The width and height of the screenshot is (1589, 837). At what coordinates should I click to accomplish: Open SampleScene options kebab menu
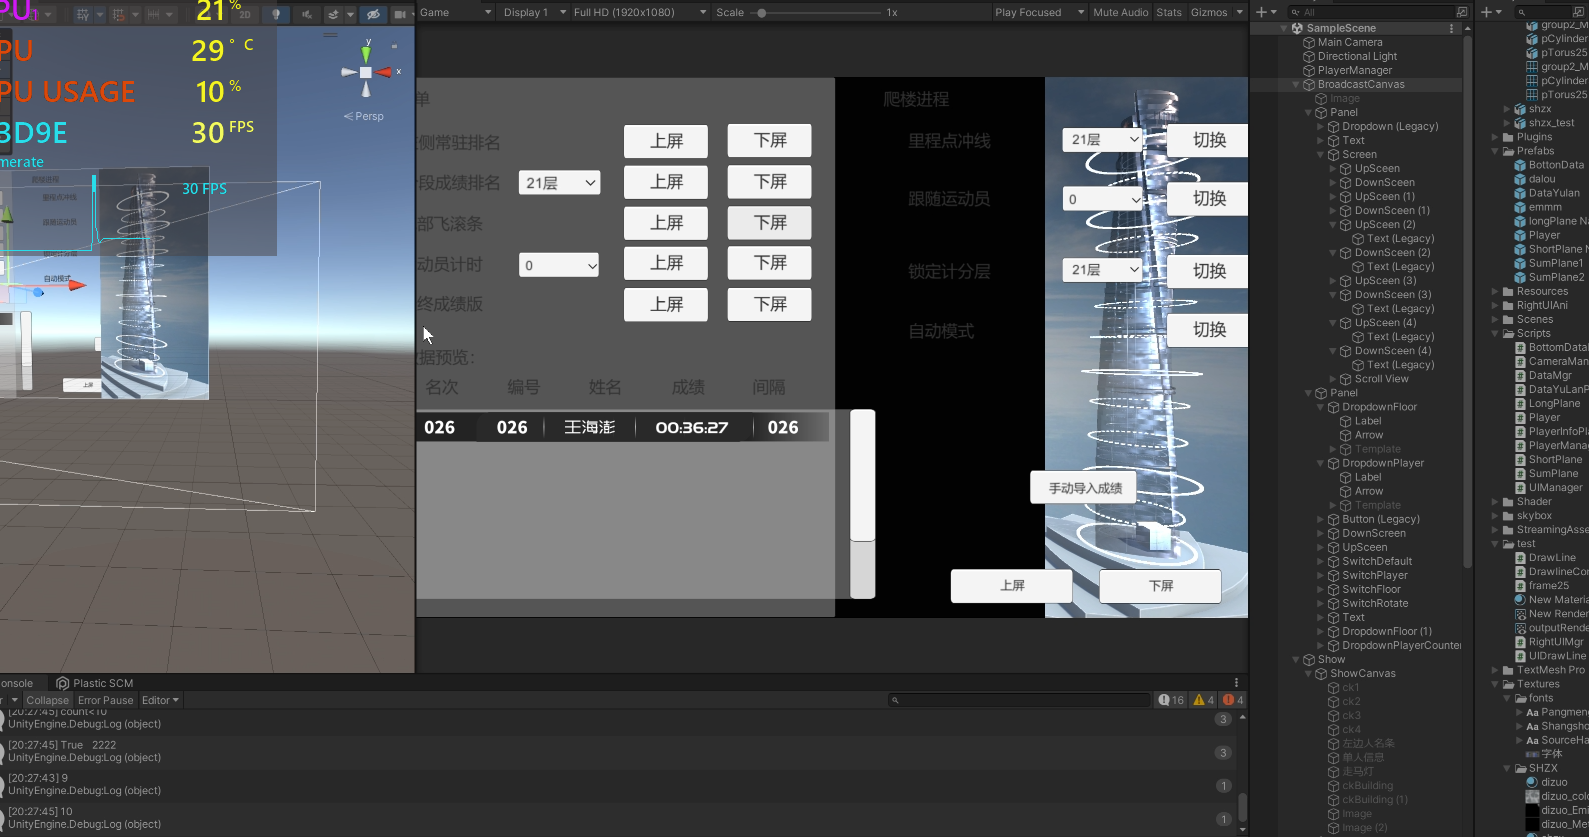click(x=1452, y=28)
